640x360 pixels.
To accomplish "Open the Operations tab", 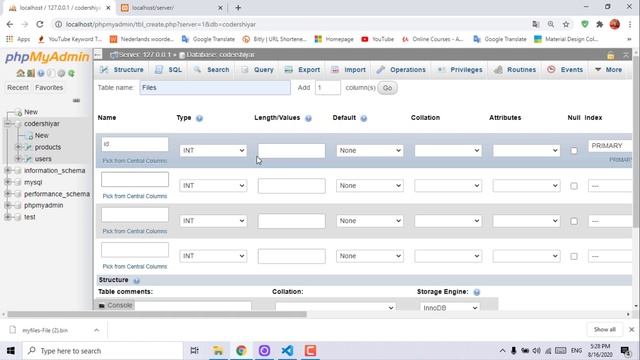I will pos(401,70).
